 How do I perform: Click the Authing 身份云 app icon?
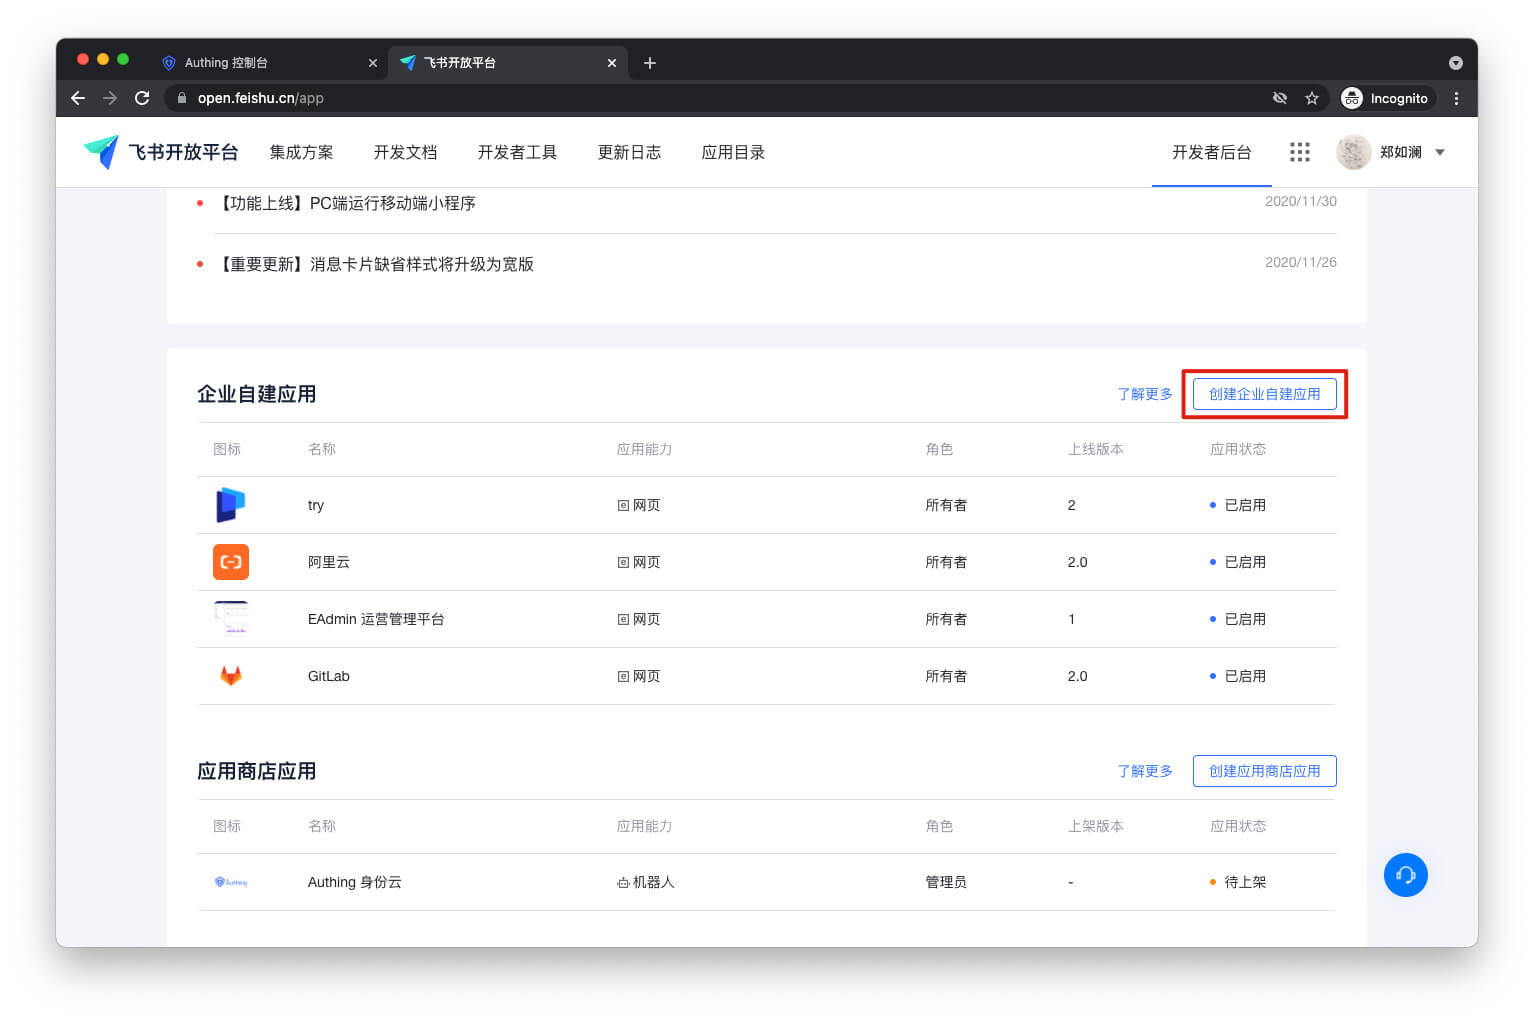[x=230, y=882]
